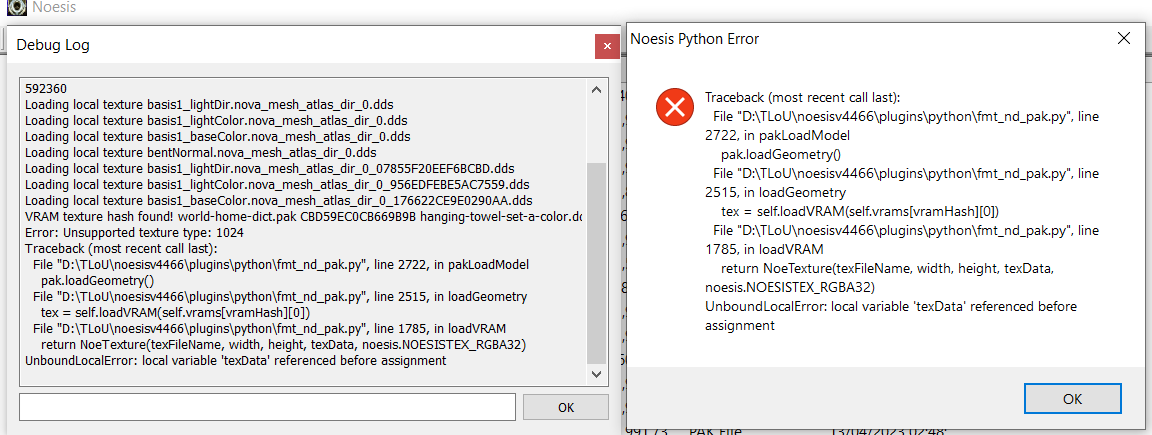Click the Debug Log text input field

[267, 407]
